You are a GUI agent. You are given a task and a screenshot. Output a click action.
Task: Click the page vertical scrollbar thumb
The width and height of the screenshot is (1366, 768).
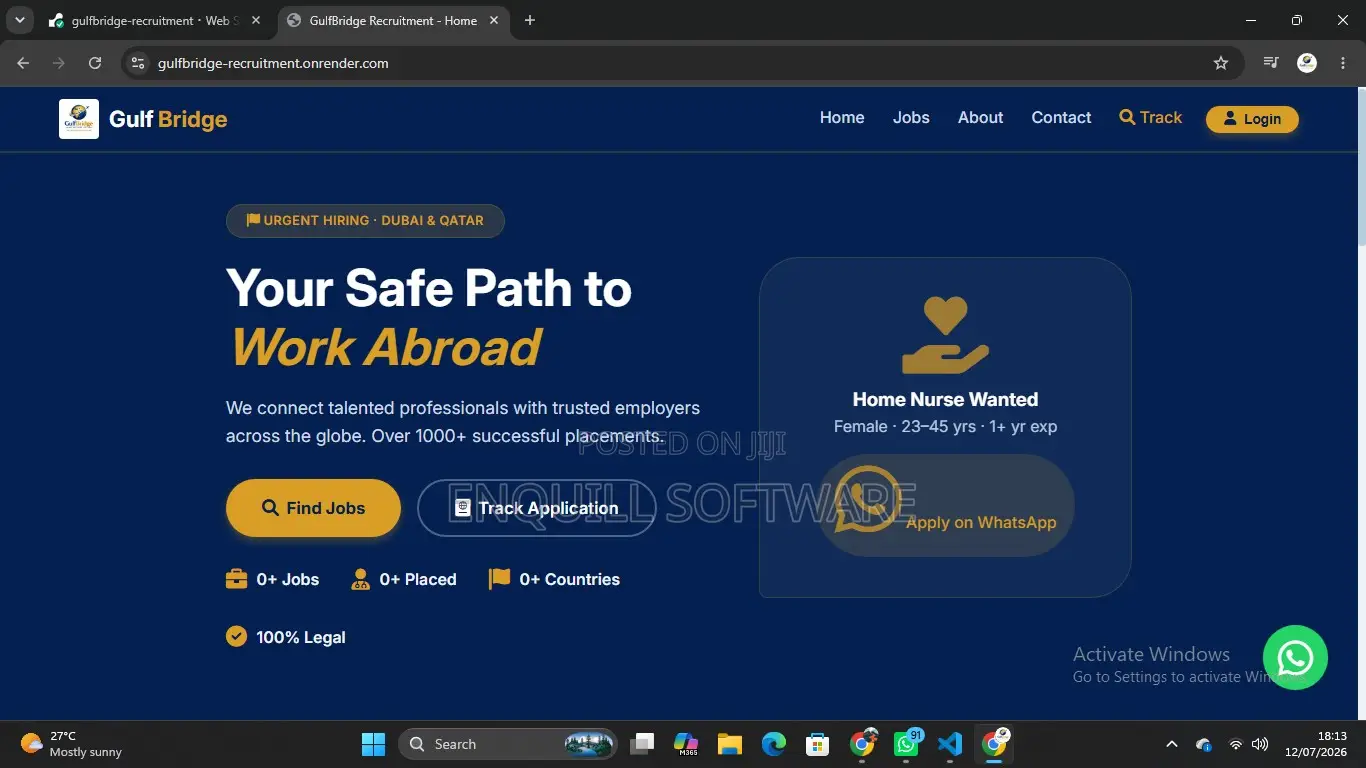click(x=1360, y=165)
